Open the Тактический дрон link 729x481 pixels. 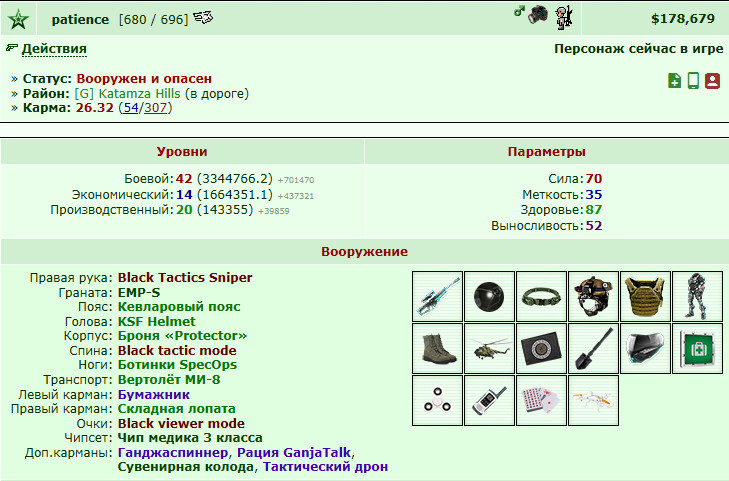[x=325, y=467]
